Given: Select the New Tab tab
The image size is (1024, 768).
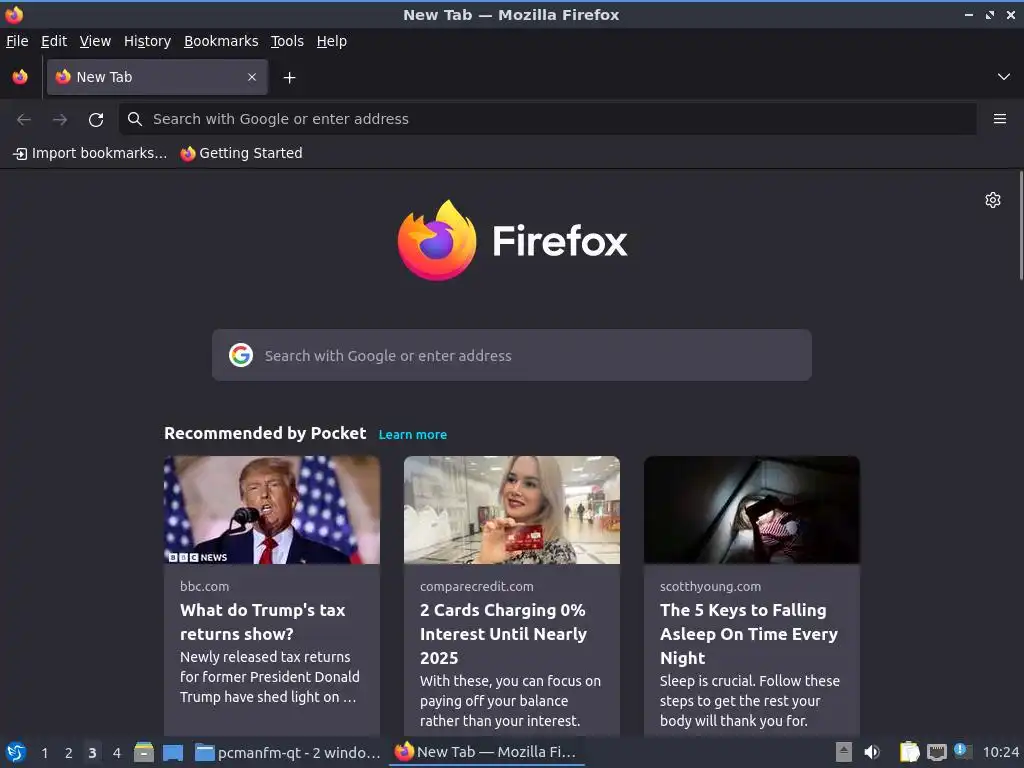Looking at the screenshot, I should 157,77.
